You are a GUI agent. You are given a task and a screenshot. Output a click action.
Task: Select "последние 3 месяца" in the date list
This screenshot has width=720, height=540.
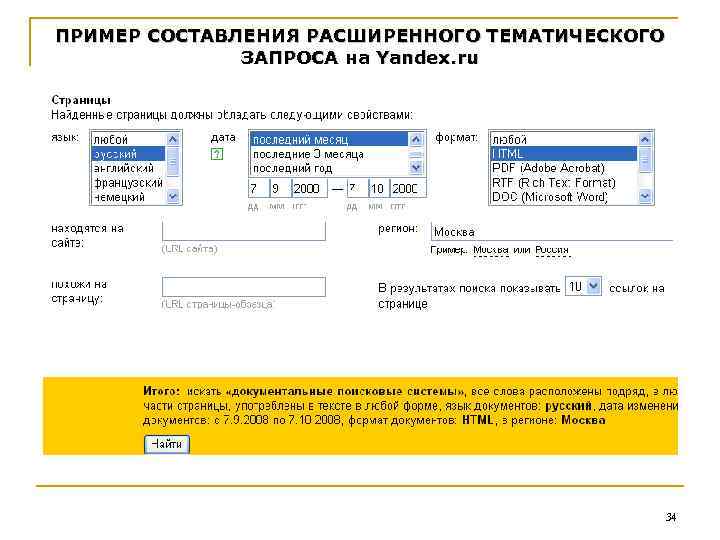[x=329, y=154]
